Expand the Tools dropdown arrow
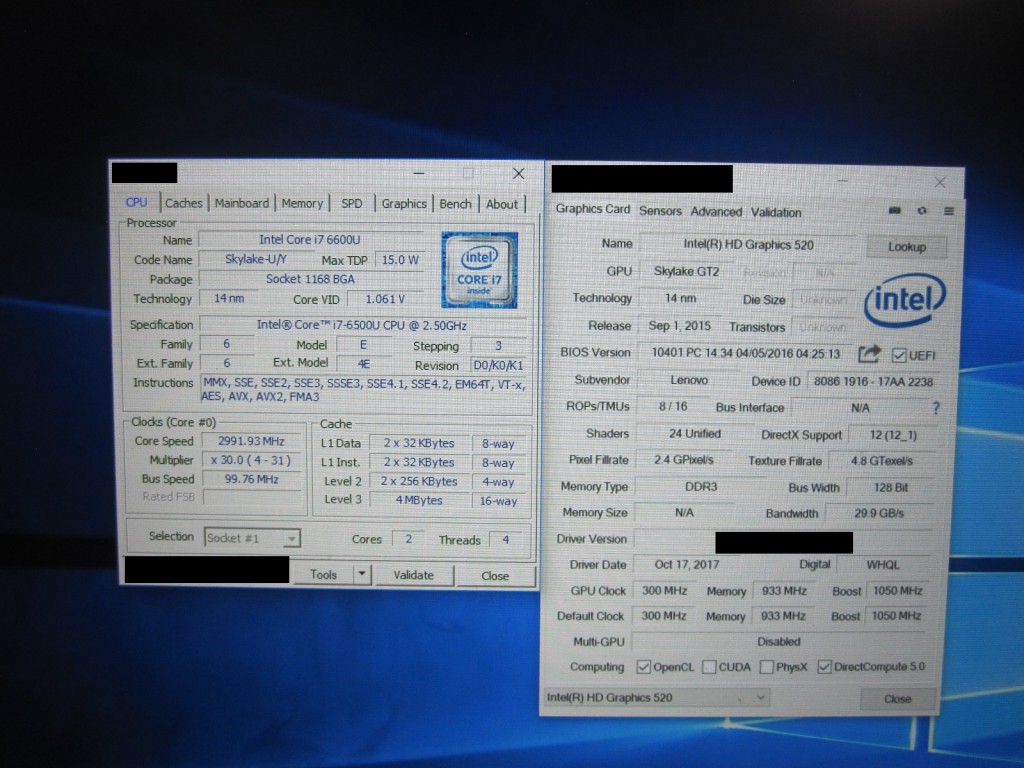Image resolution: width=1024 pixels, height=768 pixels. point(362,575)
